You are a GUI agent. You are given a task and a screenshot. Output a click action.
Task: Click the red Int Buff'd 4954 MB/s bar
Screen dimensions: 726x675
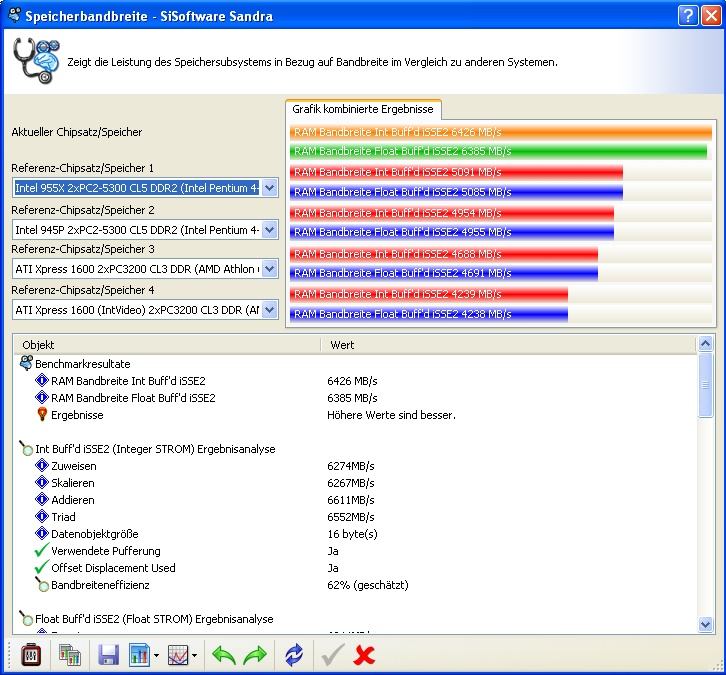451,213
